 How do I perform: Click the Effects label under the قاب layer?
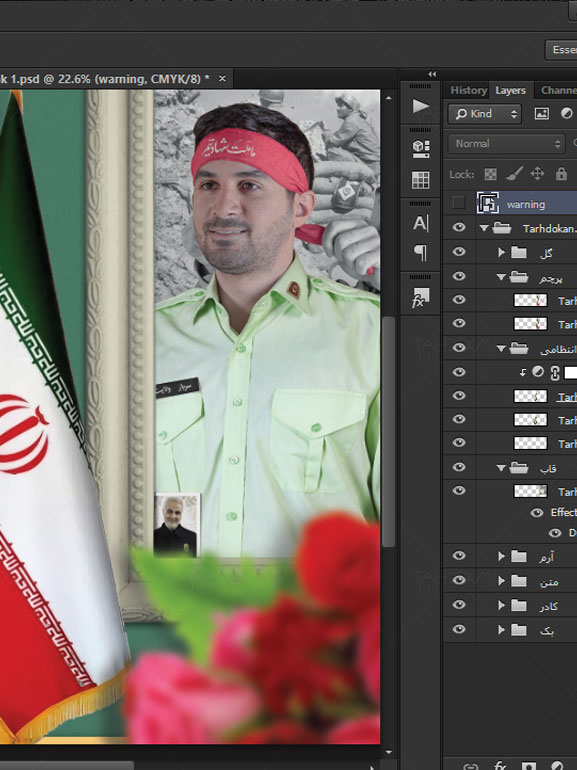(x=563, y=513)
